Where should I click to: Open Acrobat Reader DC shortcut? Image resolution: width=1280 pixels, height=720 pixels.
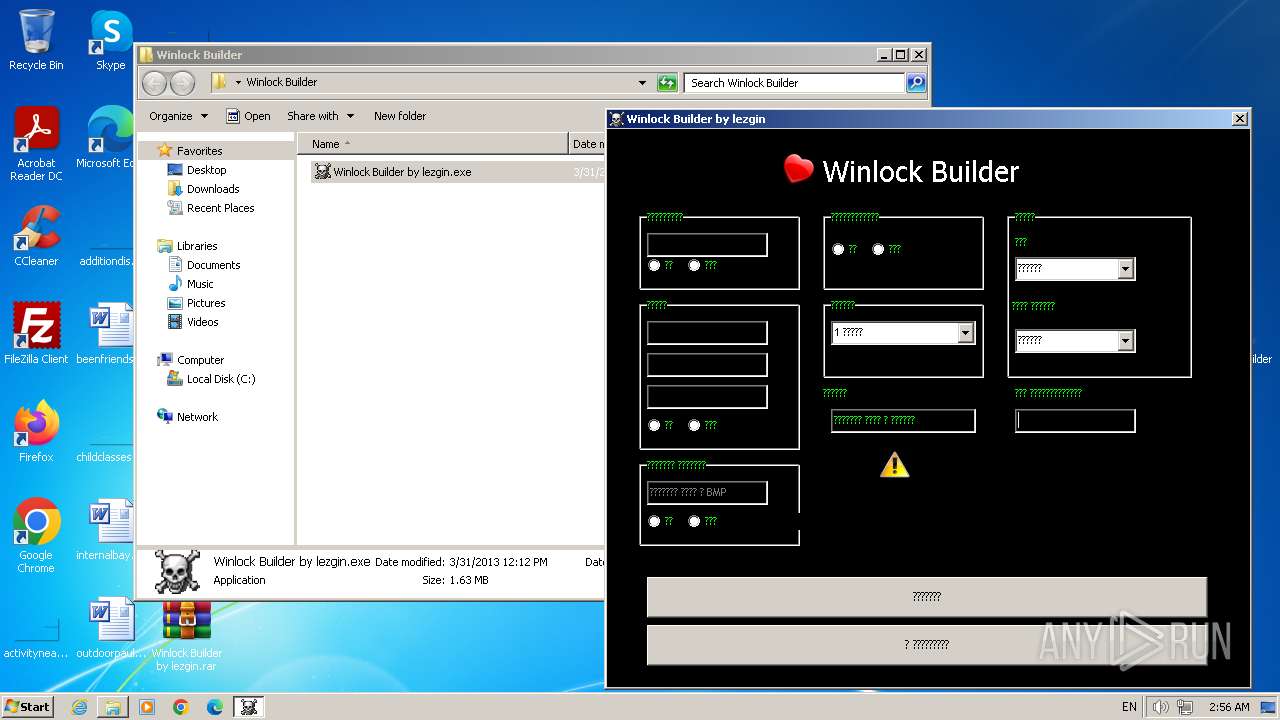[x=36, y=144]
